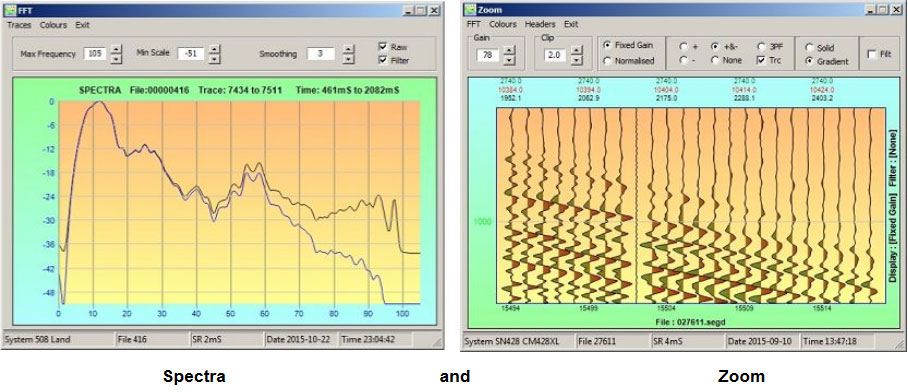Select the Fixed Gain radio button

pos(607,45)
